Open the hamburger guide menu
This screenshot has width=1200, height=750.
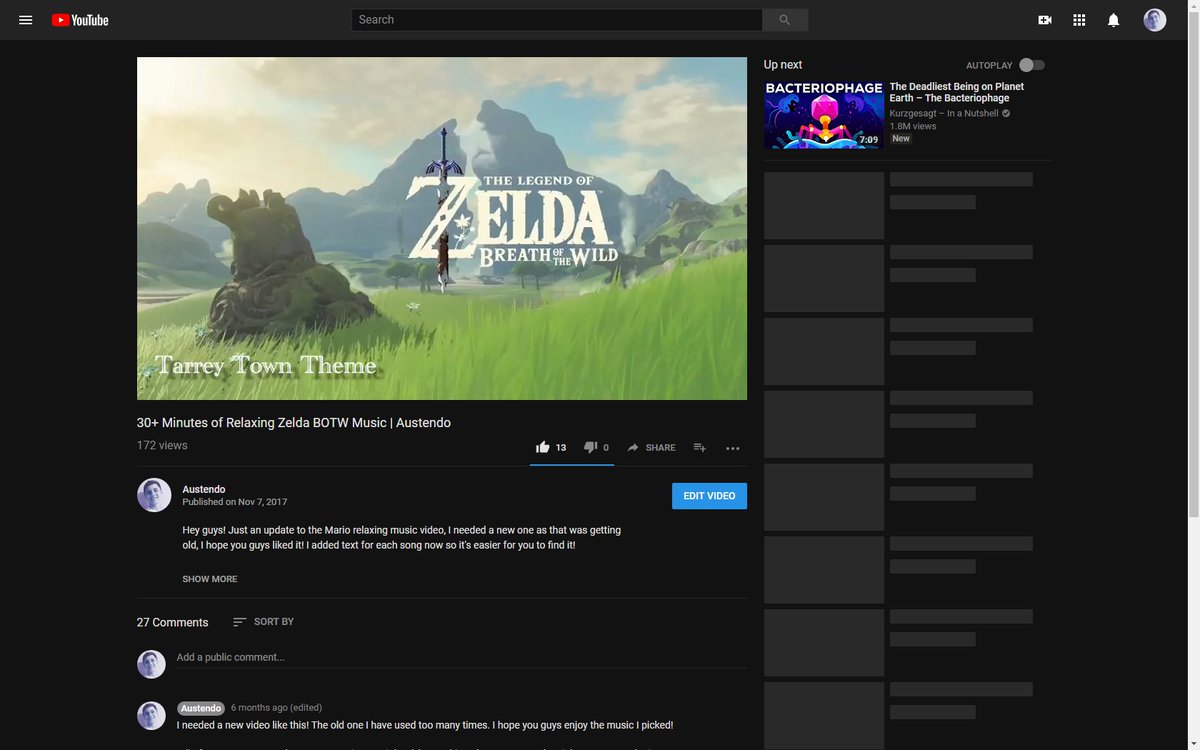tap(26, 20)
